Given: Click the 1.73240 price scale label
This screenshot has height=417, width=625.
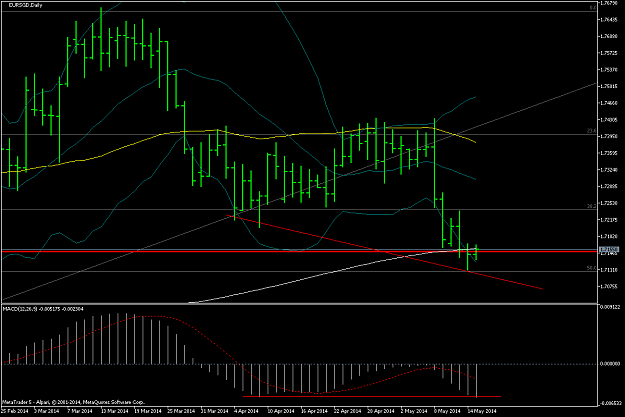Looking at the screenshot, I should pyautogui.click(x=609, y=170).
